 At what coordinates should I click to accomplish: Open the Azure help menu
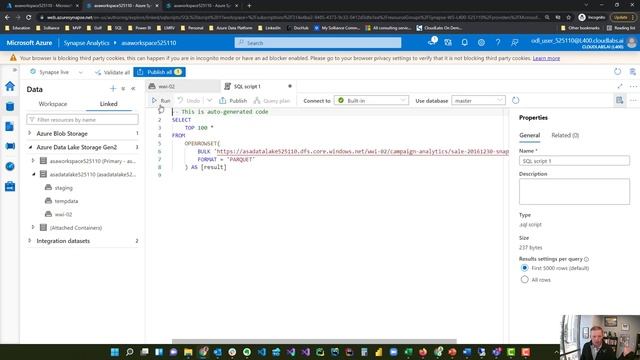point(498,42)
